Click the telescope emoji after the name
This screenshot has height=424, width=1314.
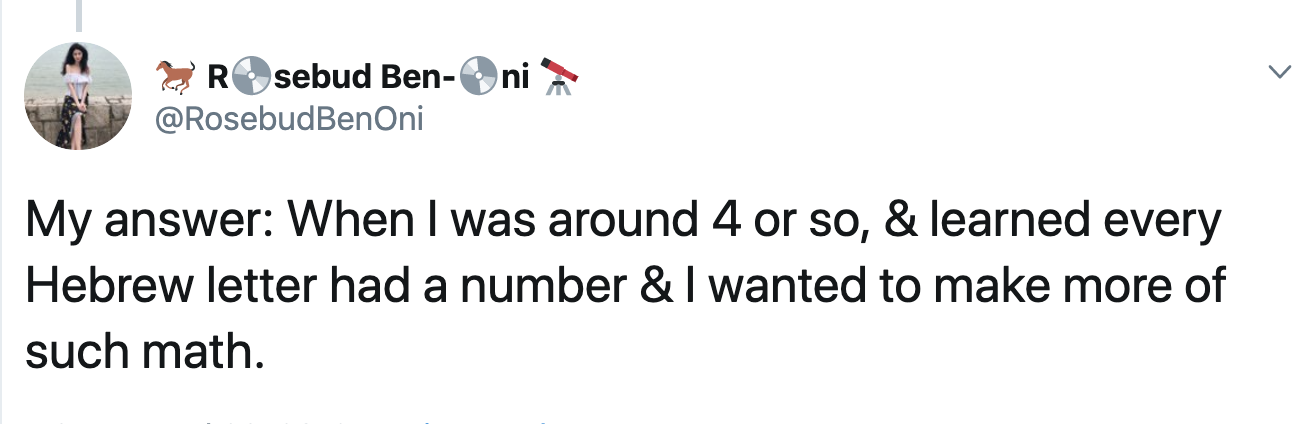coord(558,75)
